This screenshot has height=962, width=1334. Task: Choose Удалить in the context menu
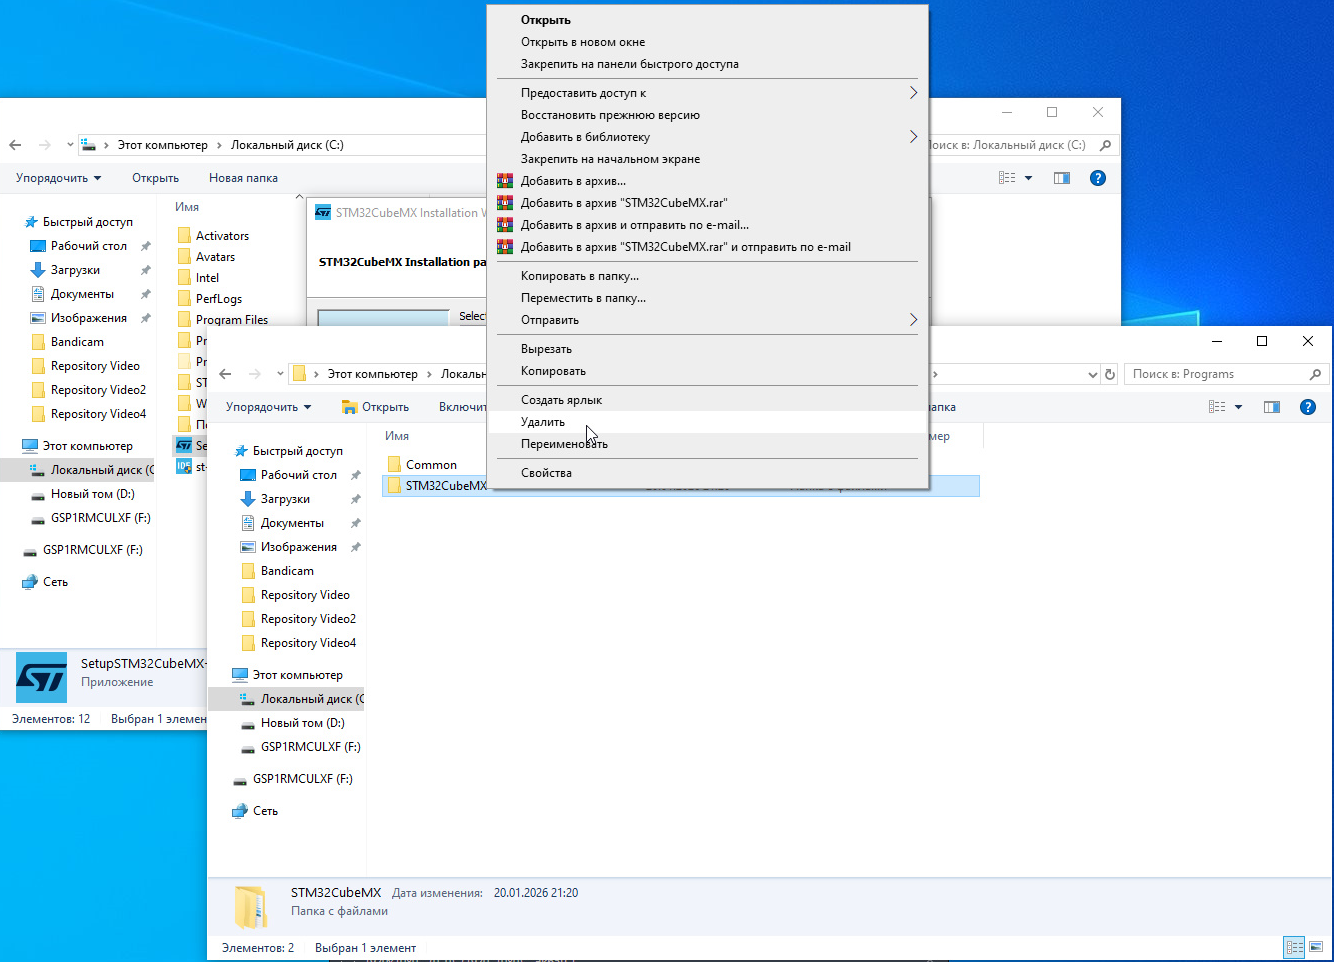point(707,422)
